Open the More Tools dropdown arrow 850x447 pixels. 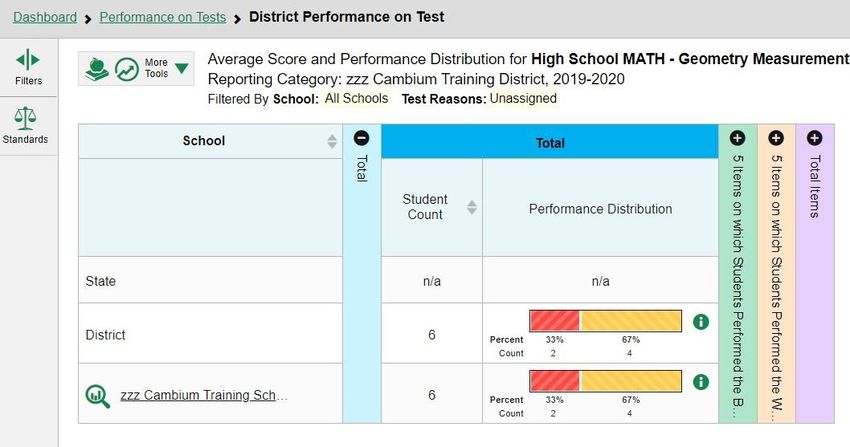182,68
